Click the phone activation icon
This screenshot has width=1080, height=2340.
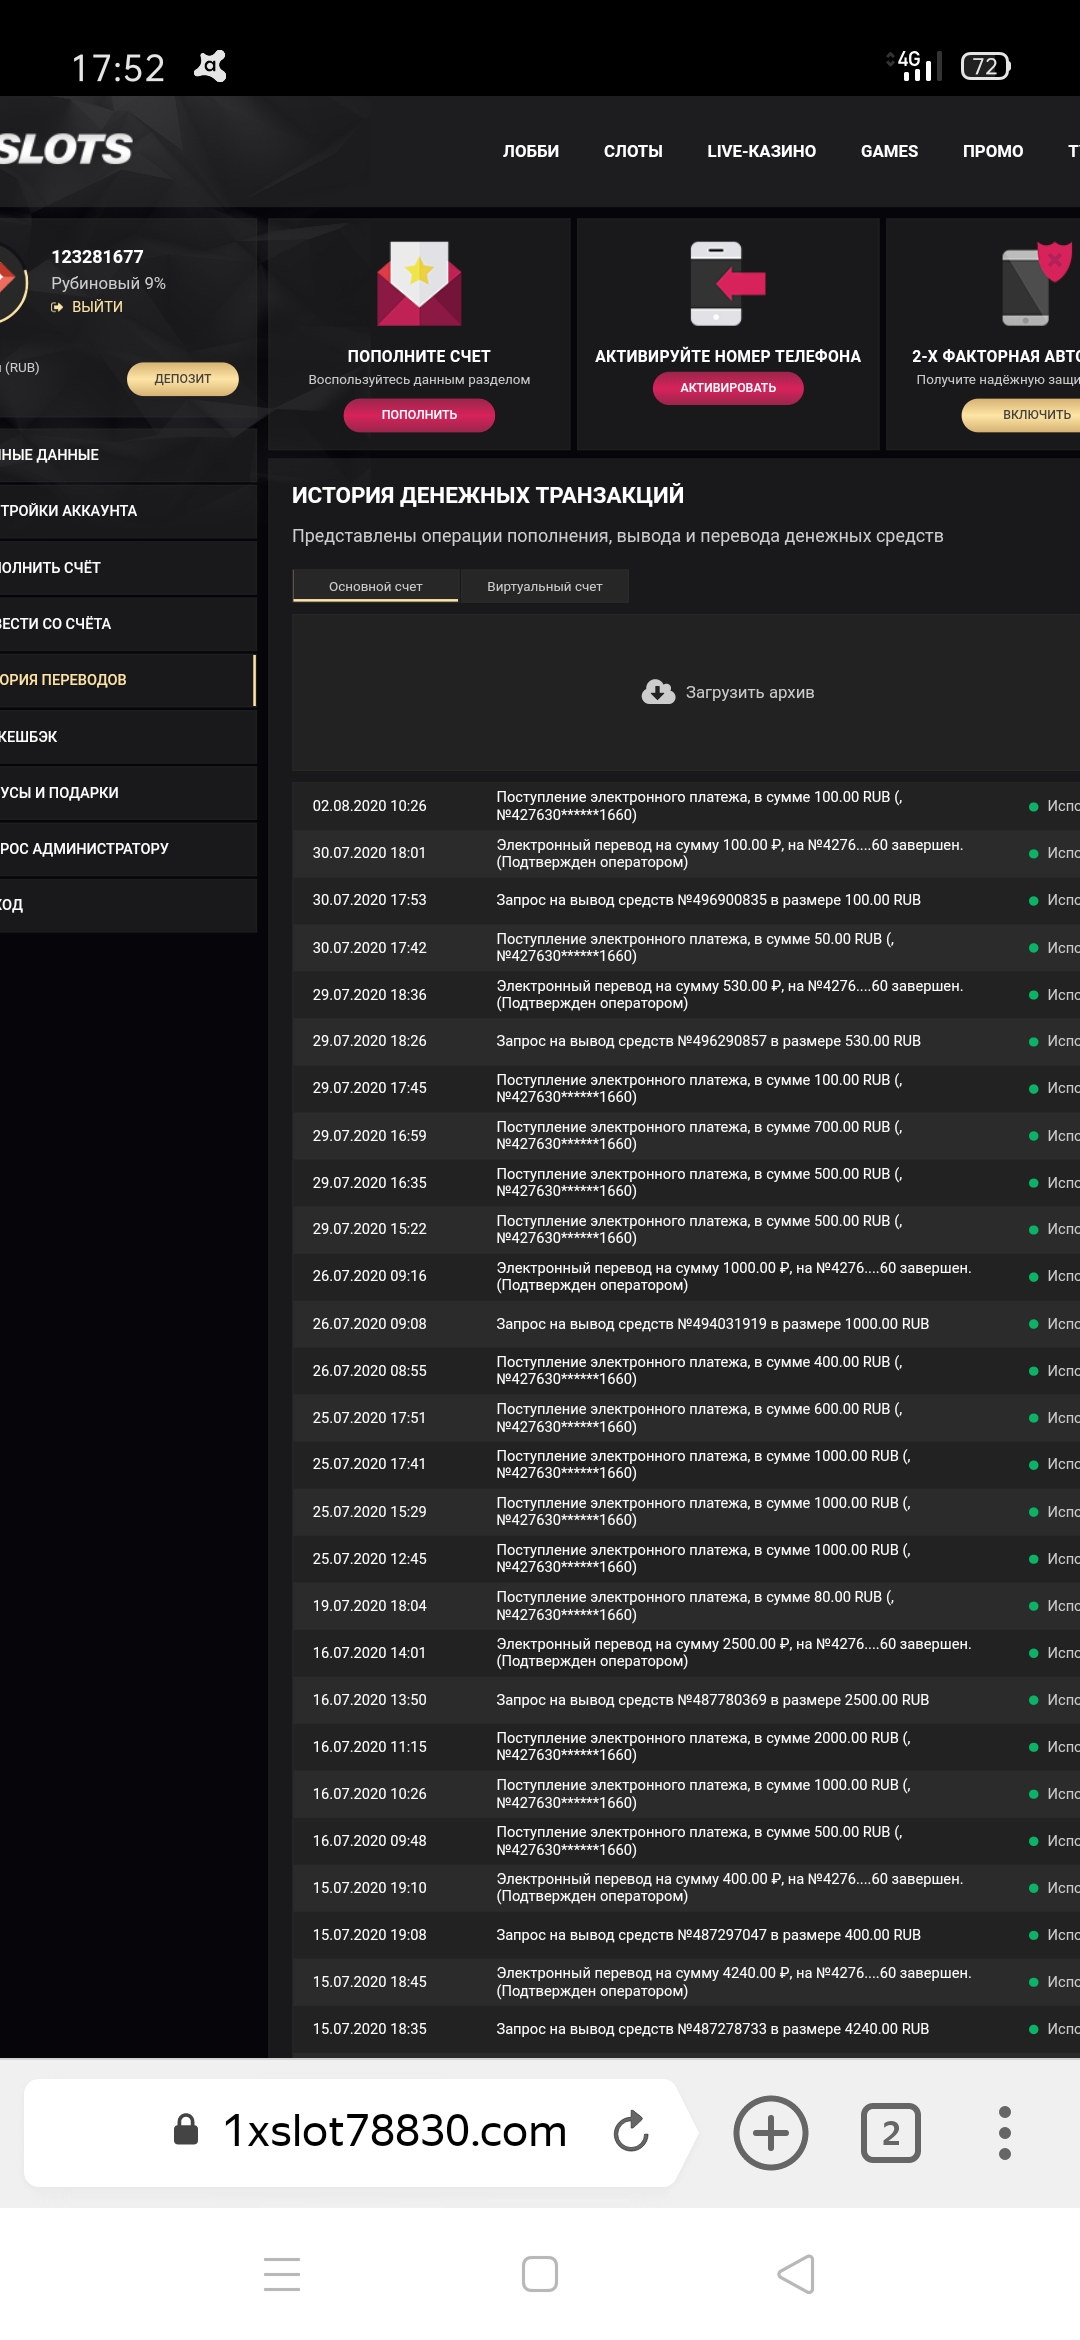tap(727, 284)
